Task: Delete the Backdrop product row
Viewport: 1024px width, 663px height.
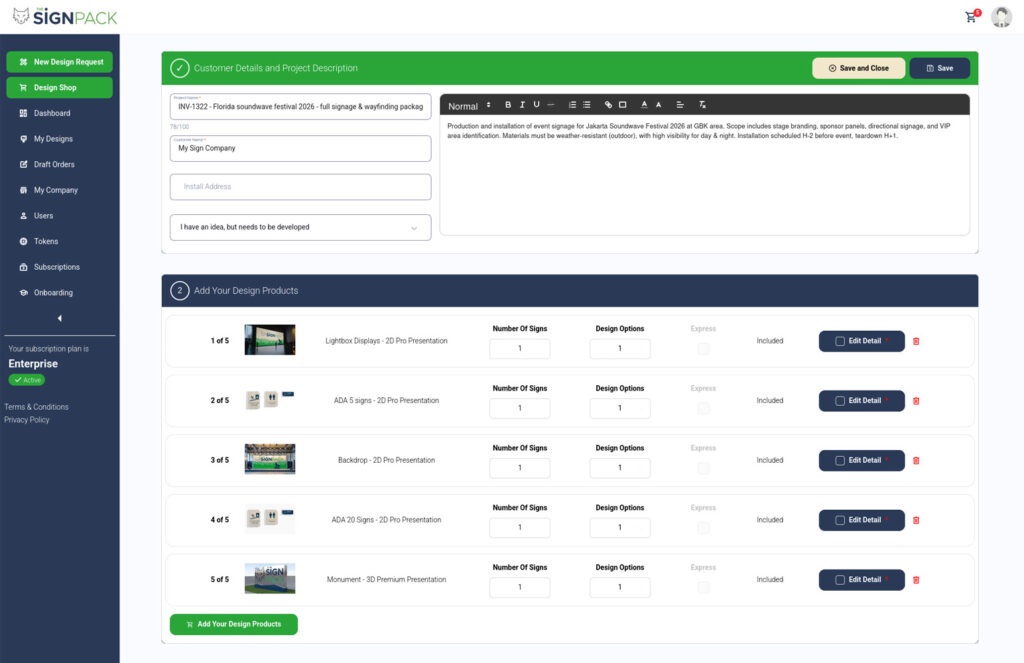Action: click(916, 461)
